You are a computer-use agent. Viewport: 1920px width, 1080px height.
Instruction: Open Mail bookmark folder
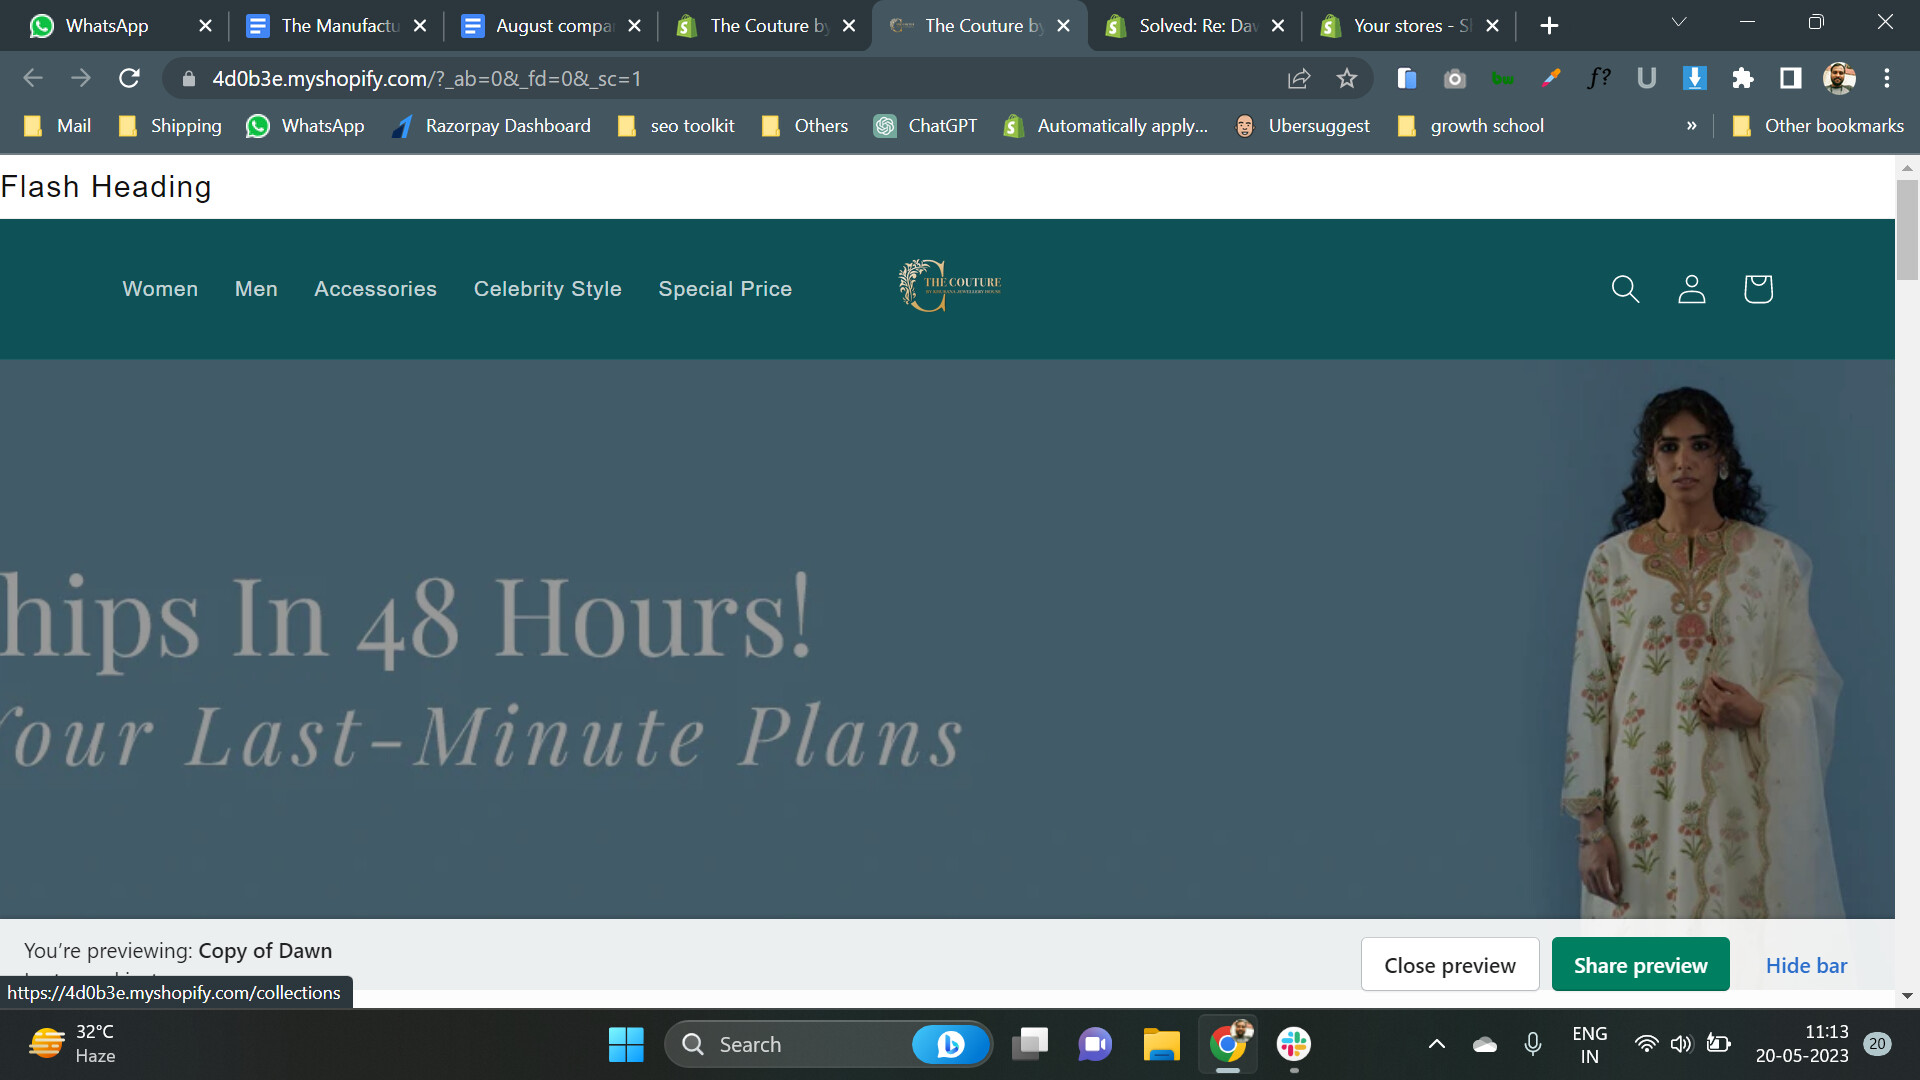click(57, 126)
